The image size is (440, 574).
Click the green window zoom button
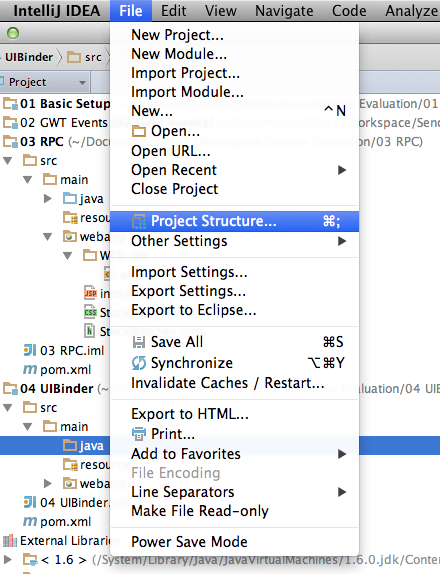pyautogui.click(x=13, y=33)
